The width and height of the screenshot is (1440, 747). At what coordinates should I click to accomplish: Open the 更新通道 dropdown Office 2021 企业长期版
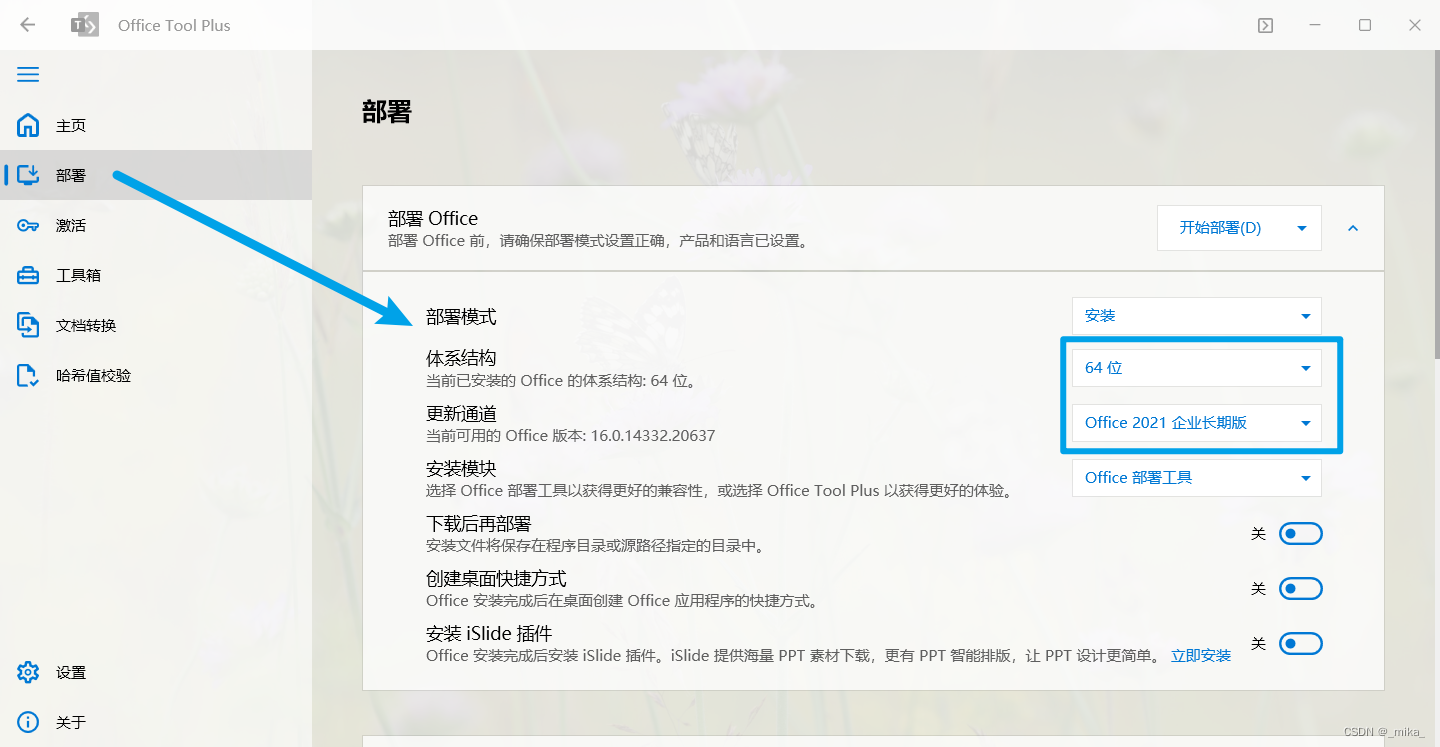[x=1197, y=423]
